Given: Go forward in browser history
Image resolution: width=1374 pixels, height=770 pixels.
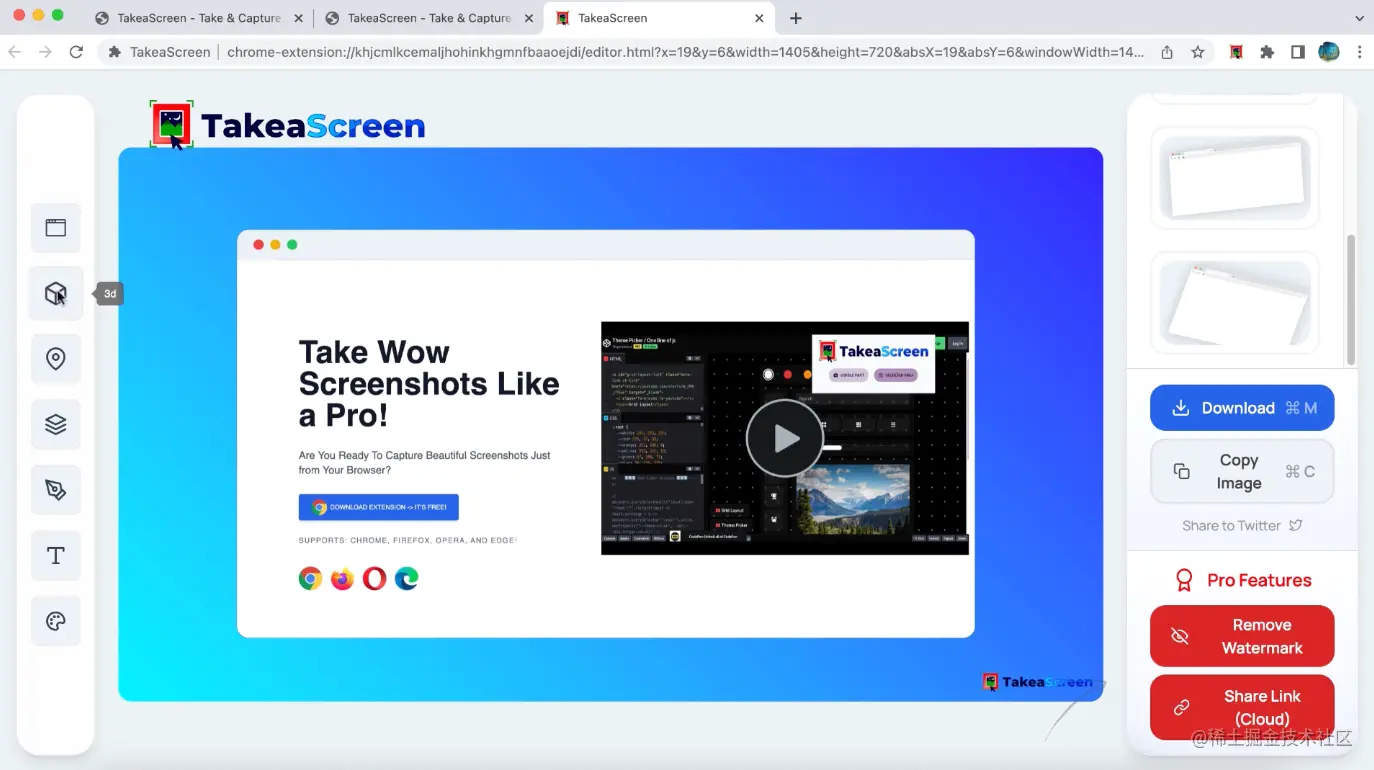Looking at the screenshot, I should [x=45, y=52].
